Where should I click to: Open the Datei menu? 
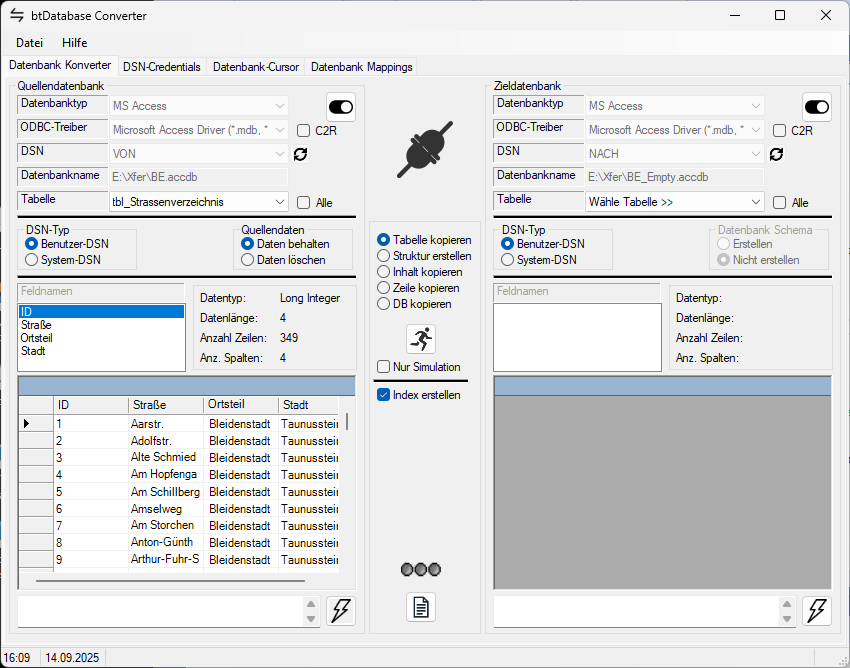click(30, 43)
